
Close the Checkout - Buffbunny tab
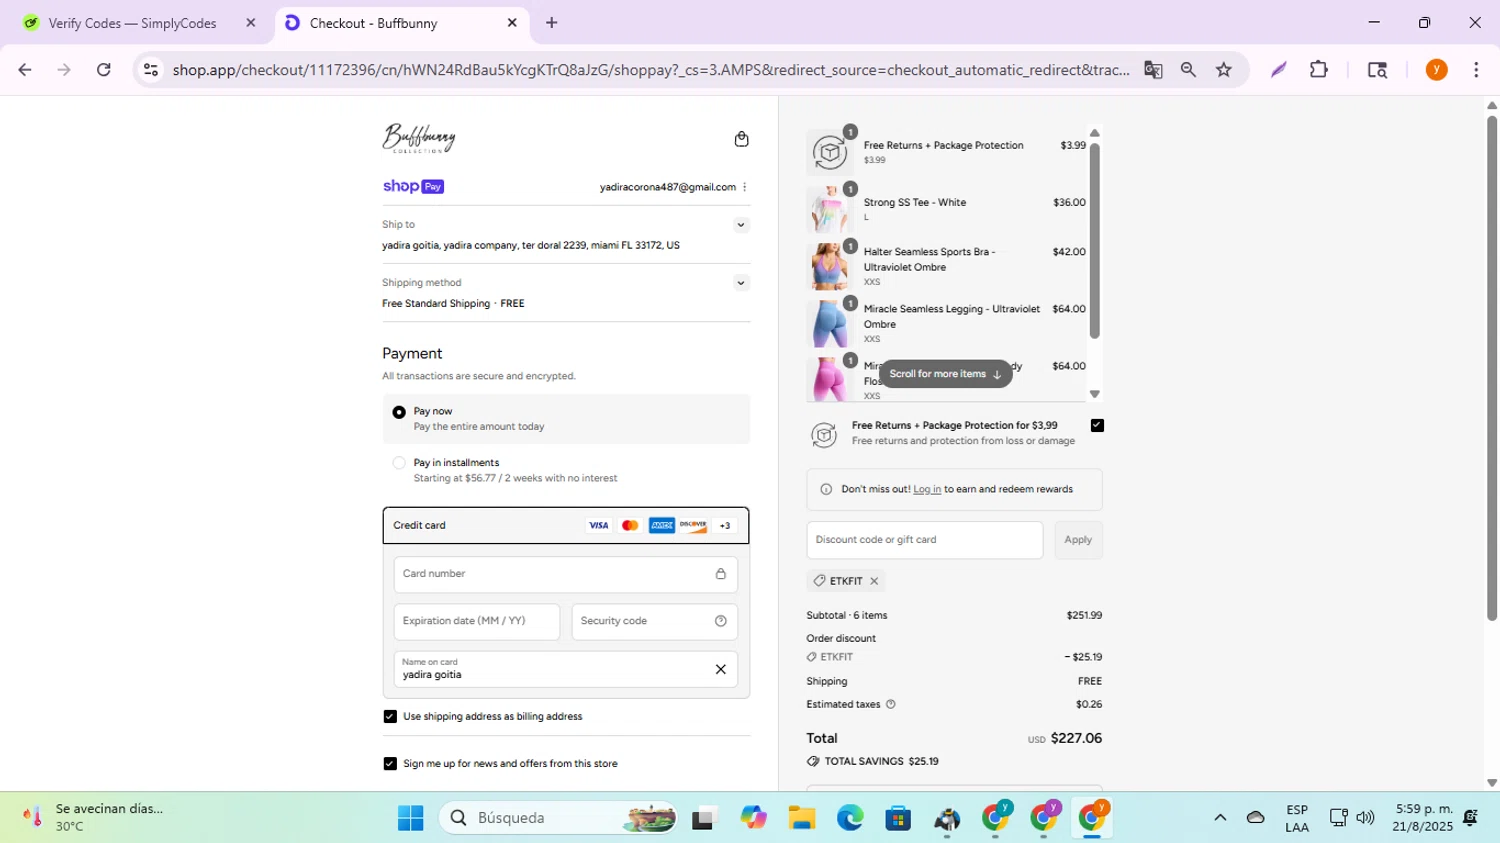pyautogui.click(x=512, y=23)
